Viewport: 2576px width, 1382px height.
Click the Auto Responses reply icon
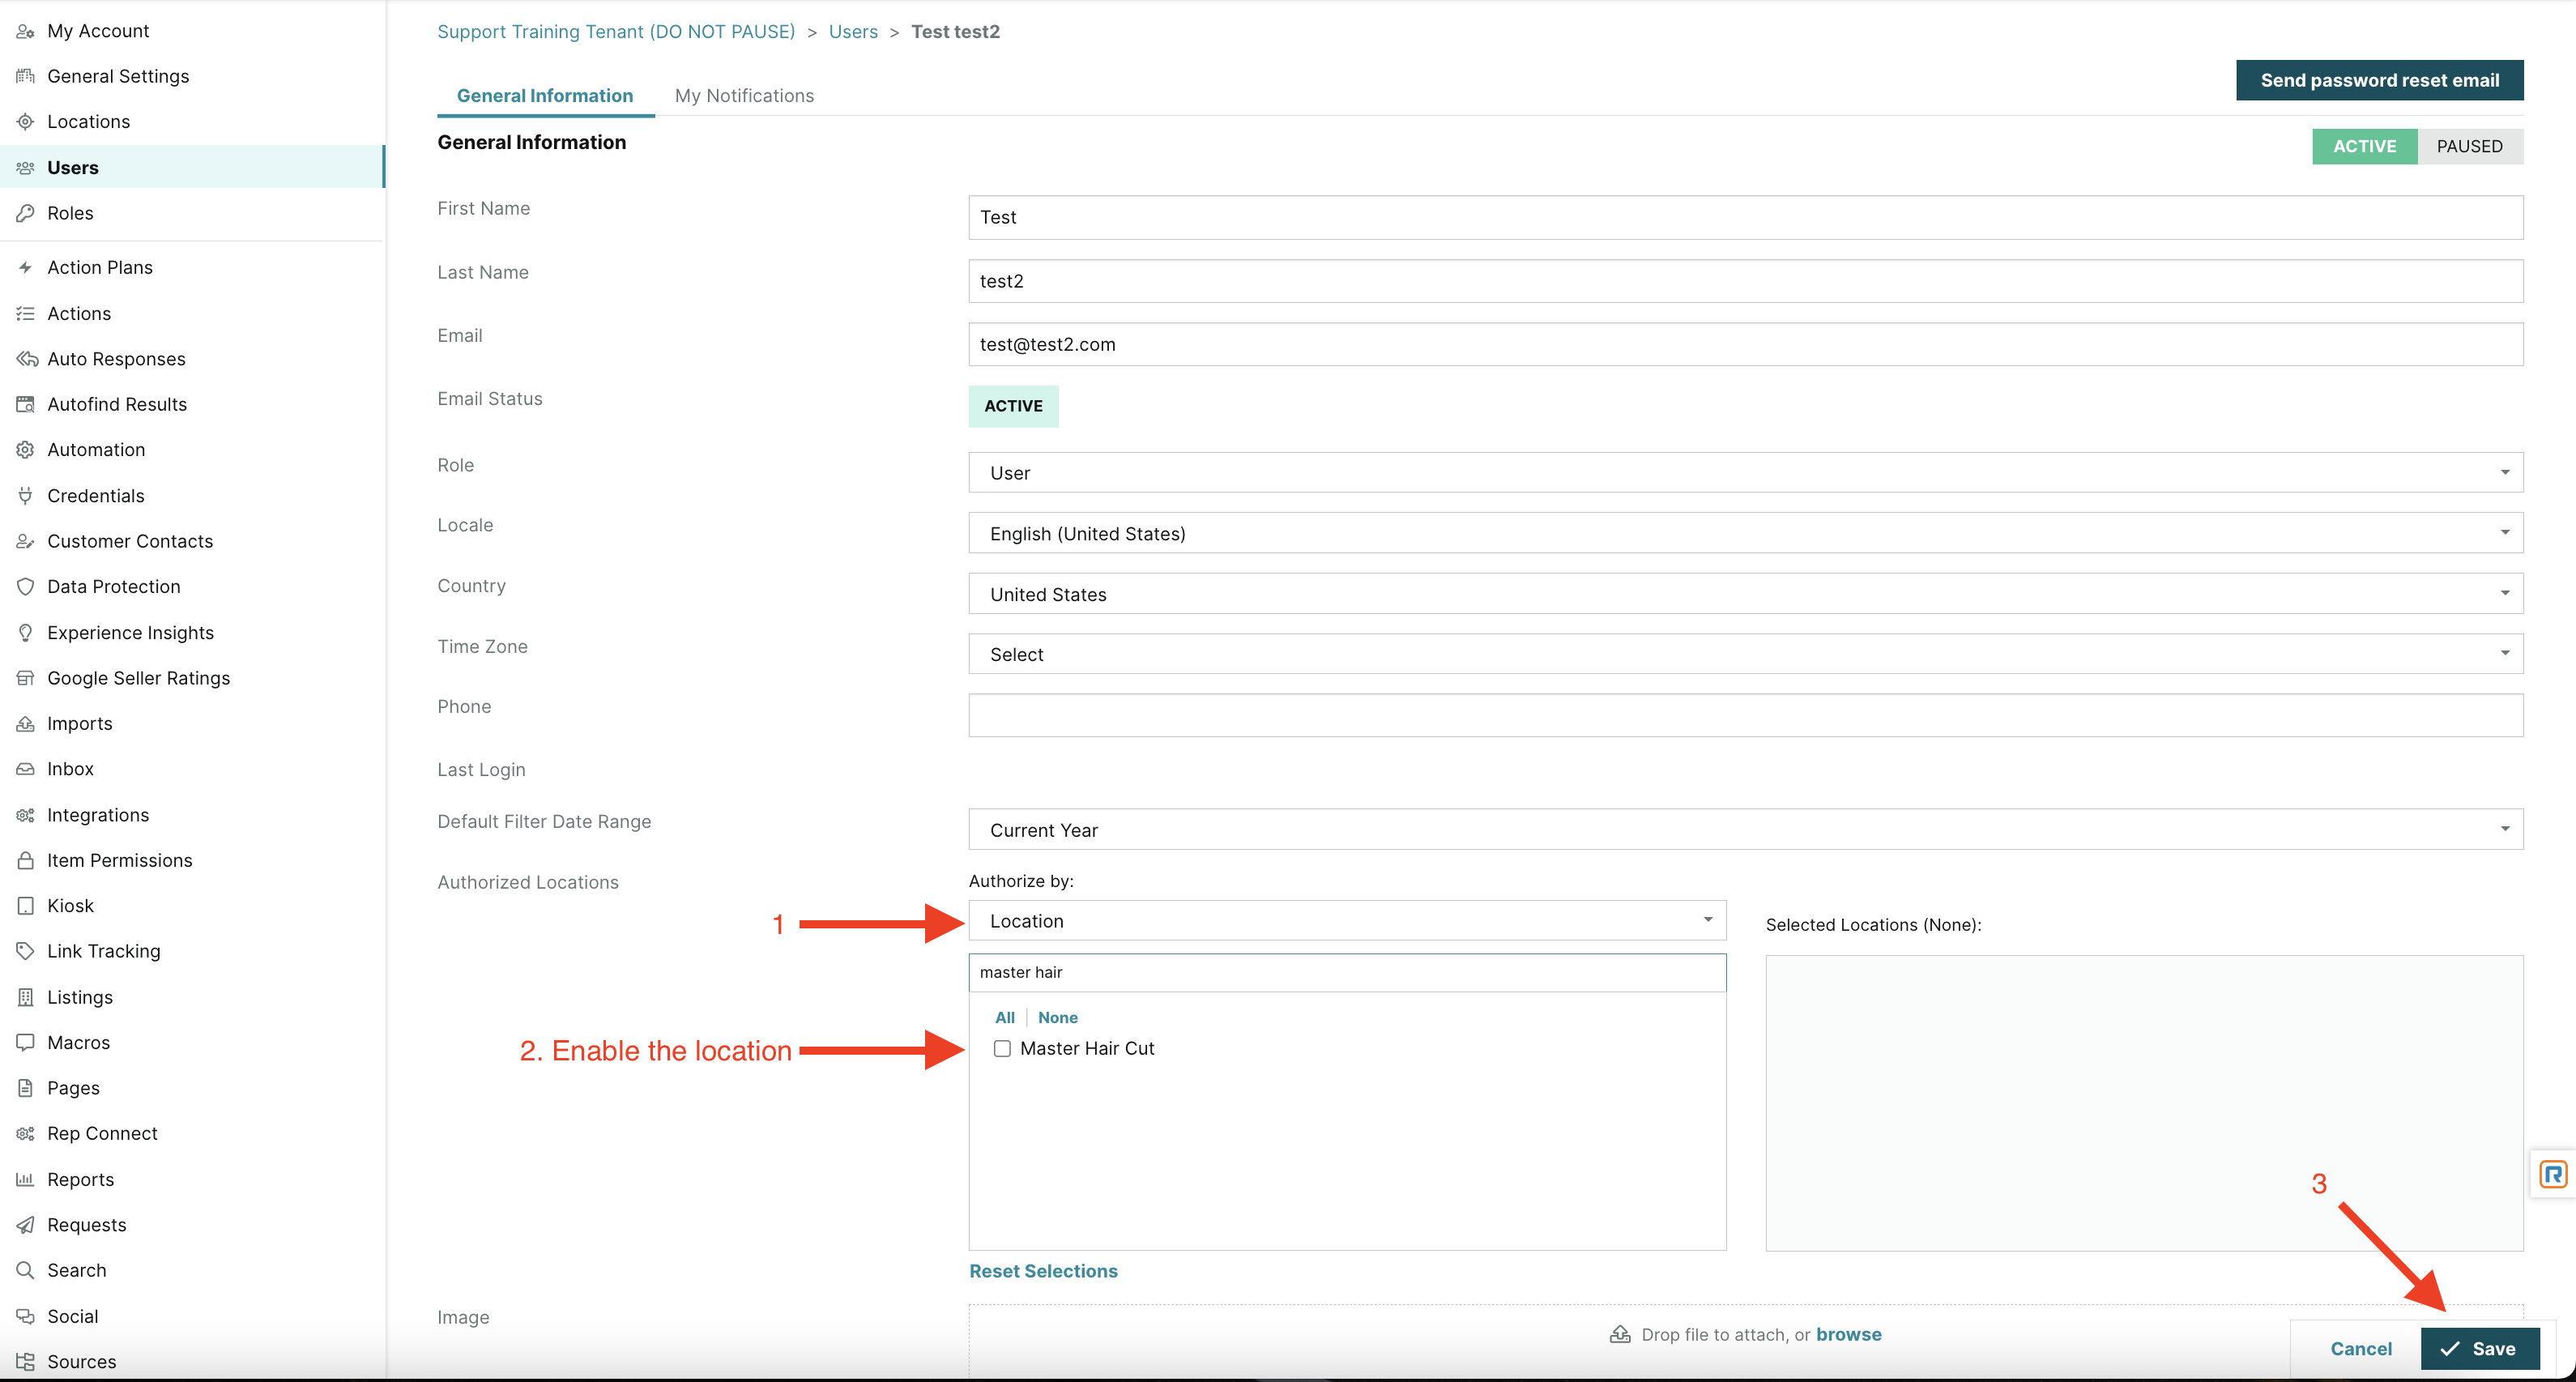click(x=26, y=359)
